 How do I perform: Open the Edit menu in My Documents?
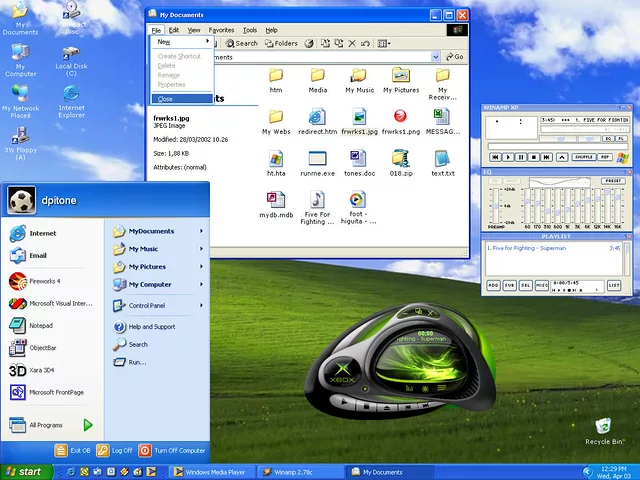[x=174, y=30]
